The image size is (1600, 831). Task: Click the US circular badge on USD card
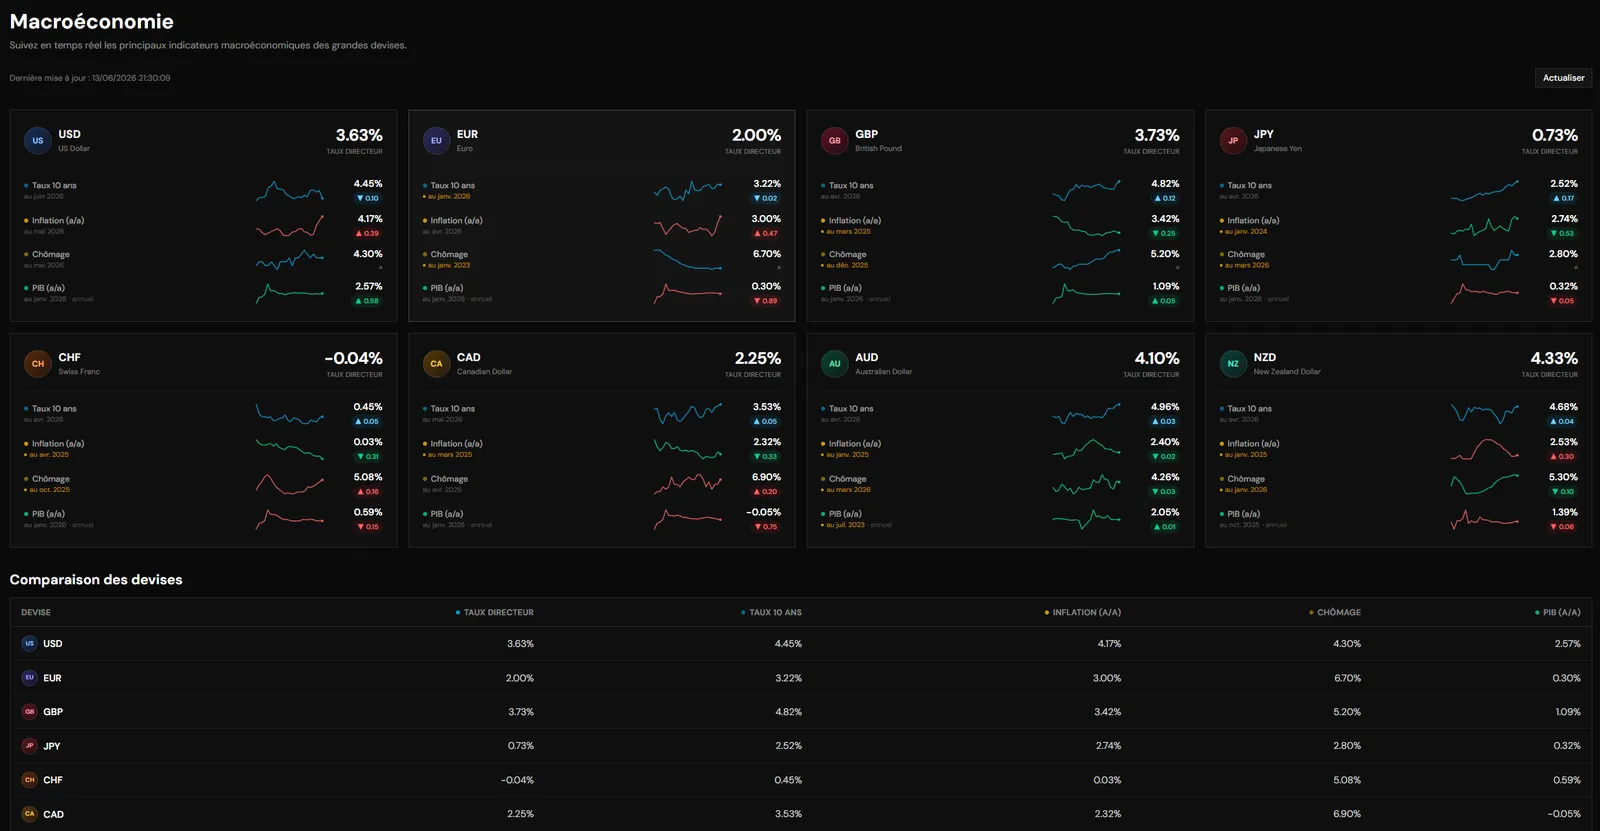37,141
